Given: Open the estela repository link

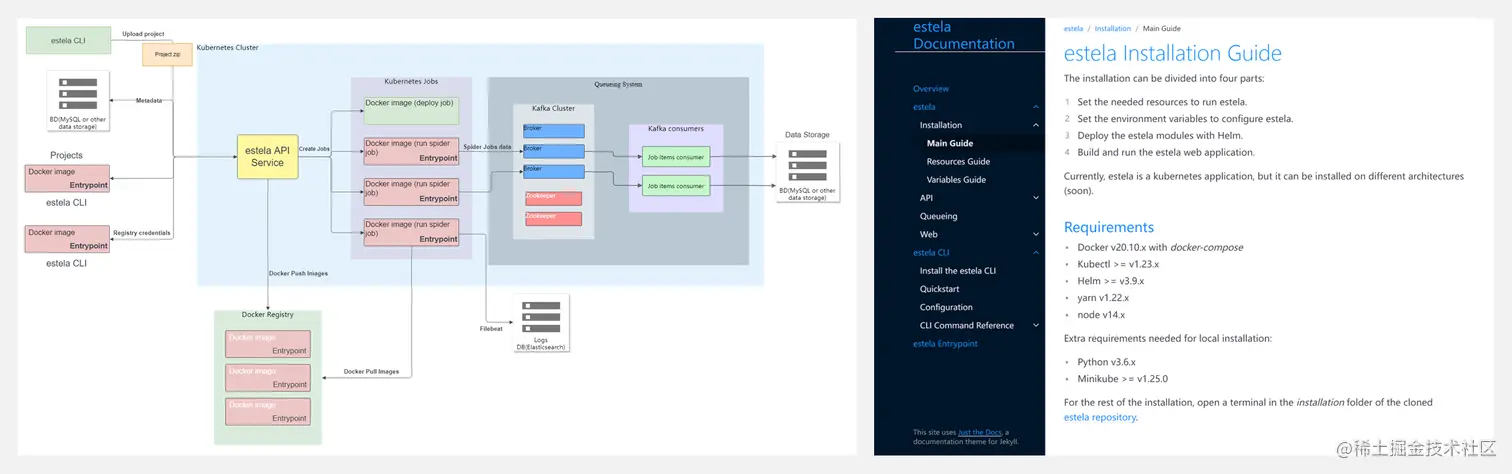Looking at the screenshot, I should pyautogui.click(x=1099, y=417).
